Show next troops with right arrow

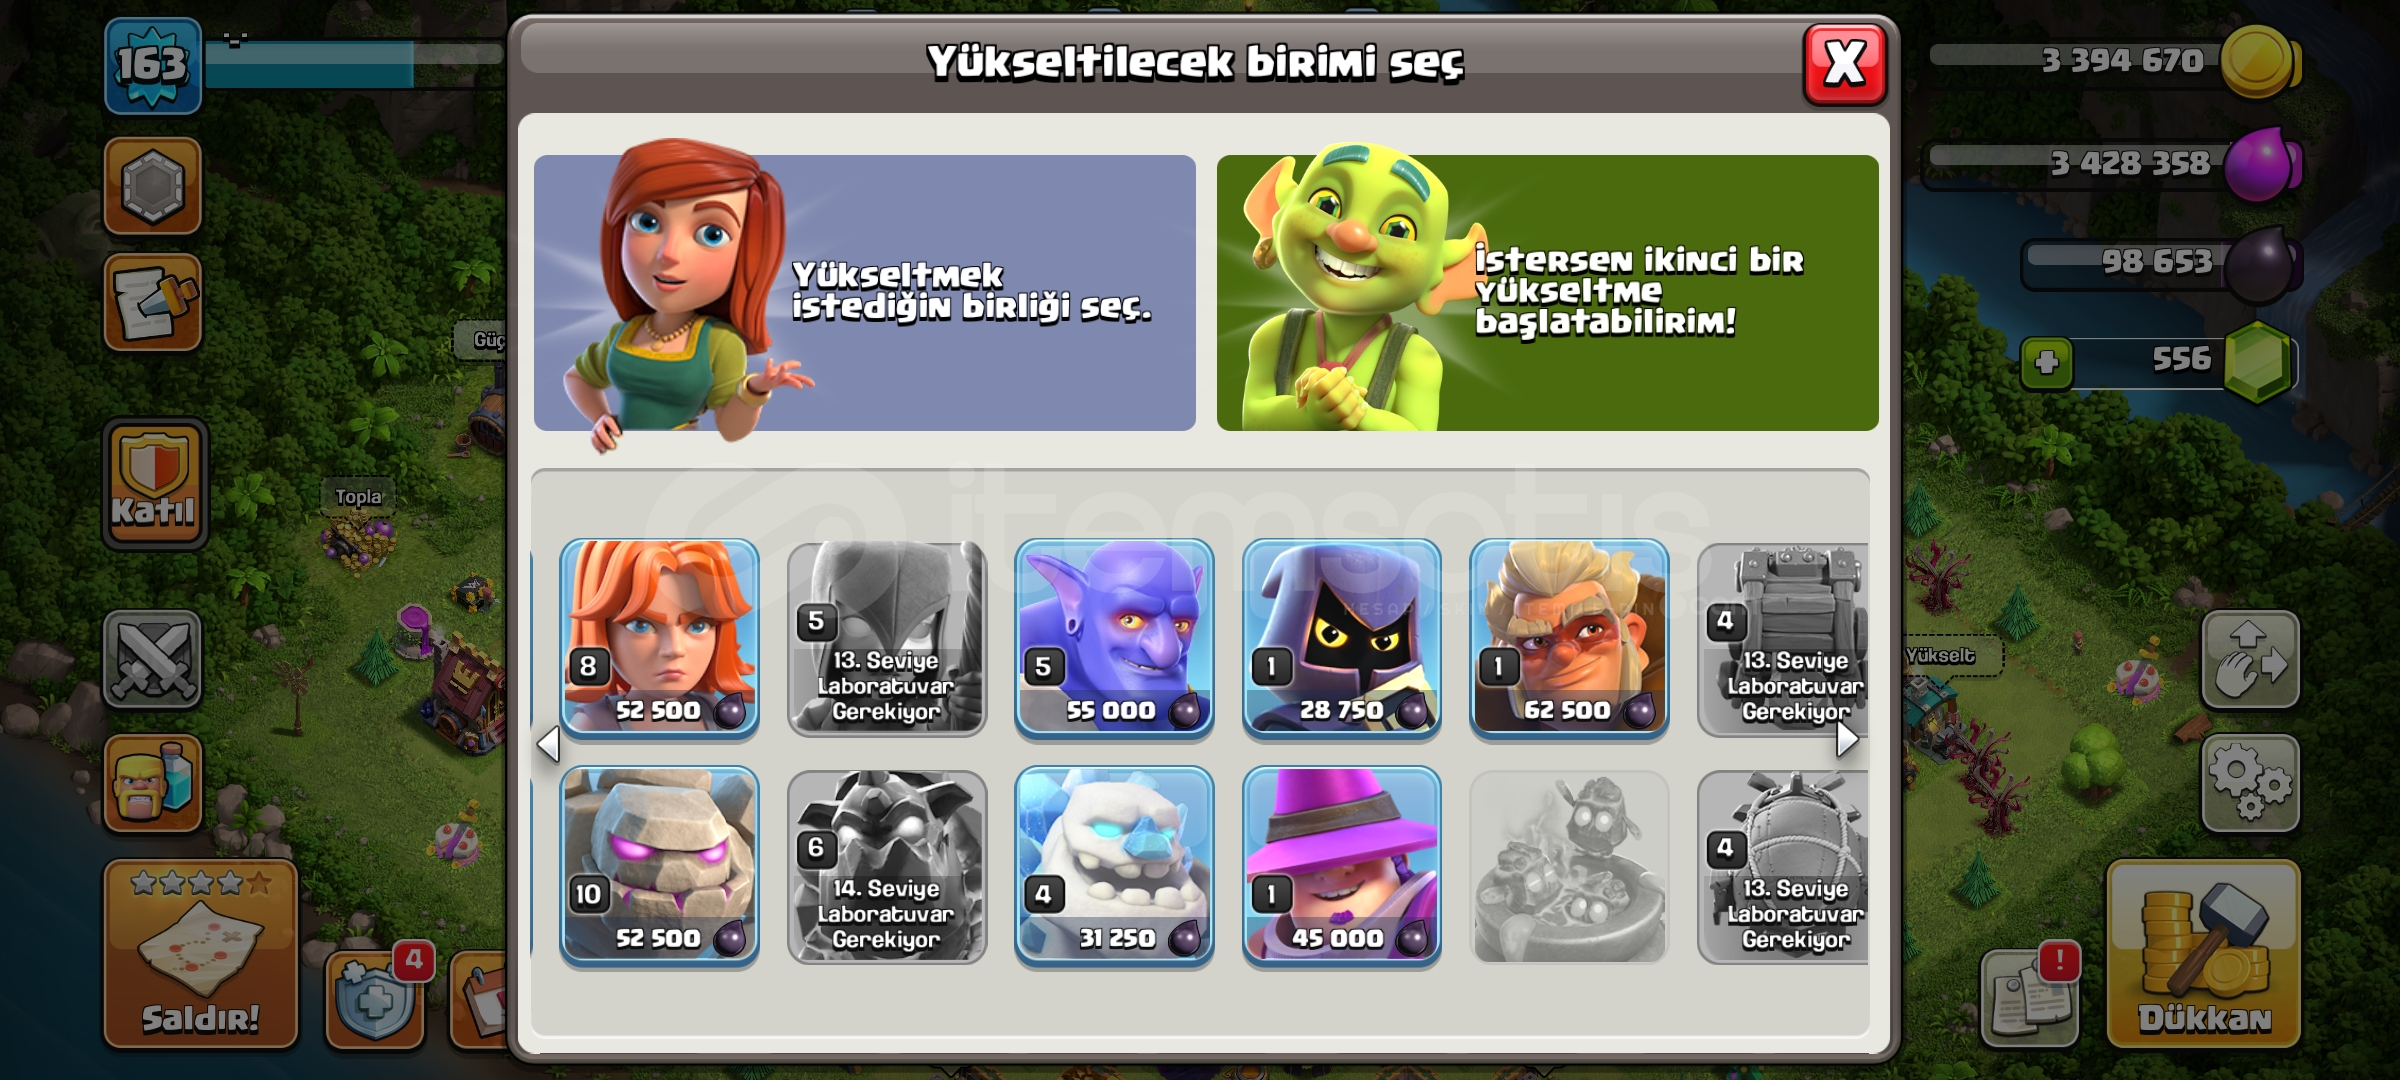click(1847, 739)
